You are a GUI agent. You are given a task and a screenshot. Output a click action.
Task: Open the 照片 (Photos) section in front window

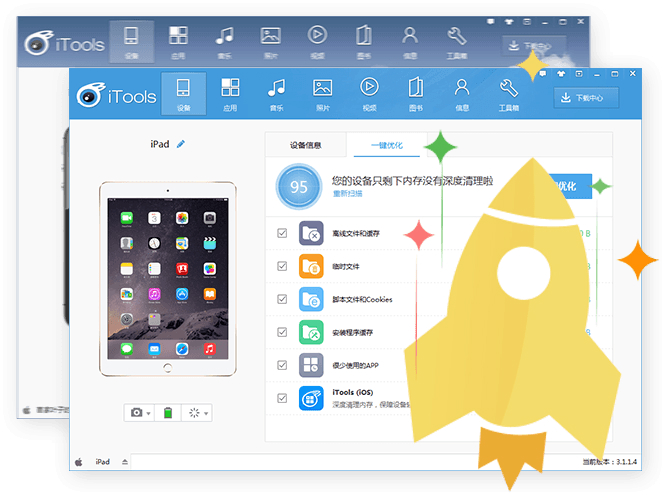click(x=323, y=94)
